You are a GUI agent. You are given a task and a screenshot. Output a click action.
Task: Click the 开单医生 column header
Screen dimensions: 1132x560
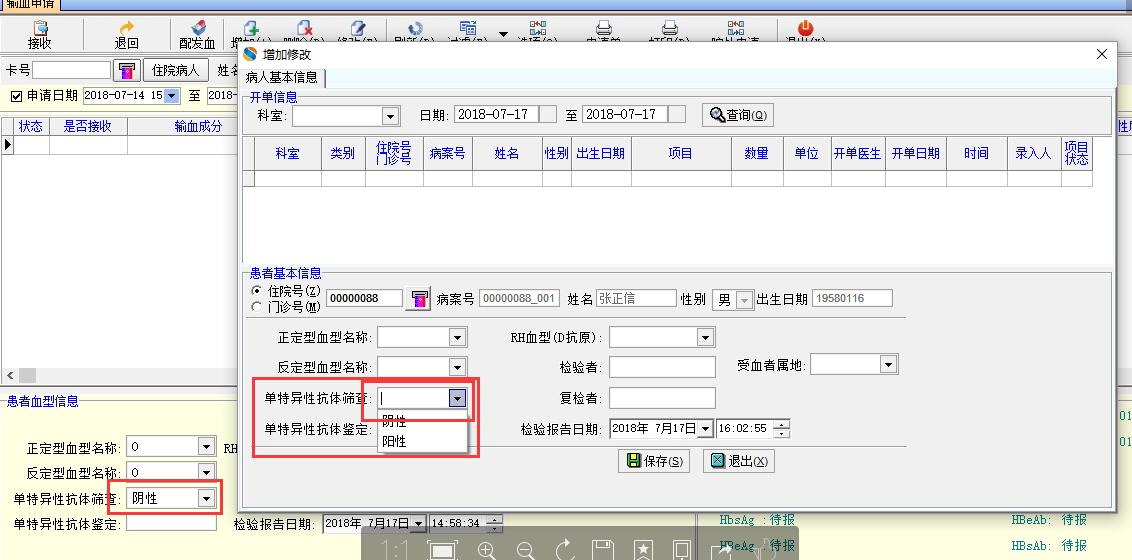pos(858,153)
